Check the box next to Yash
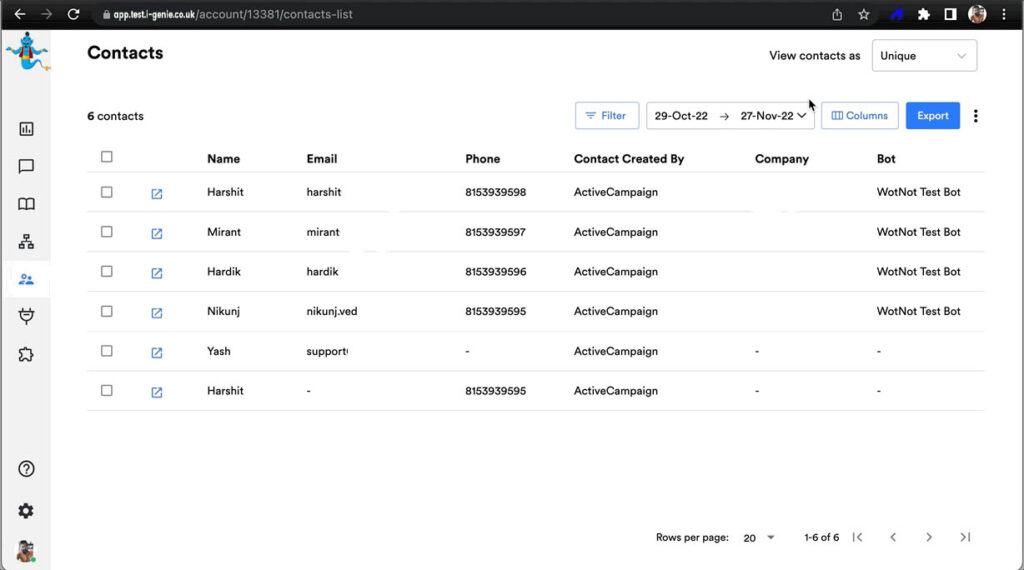The width and height of the screenshot is (1024, 570). tap(107, 351)
